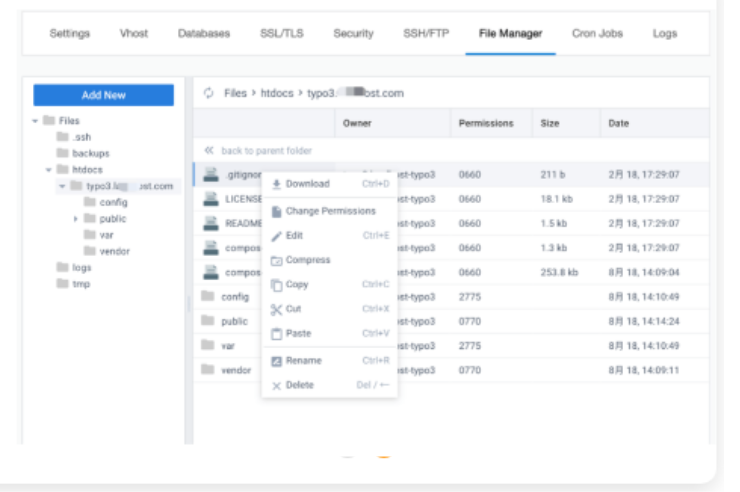Screen dimensions: 740x492
Task: Select the backups folder in tree
Action: coord(90,154)
